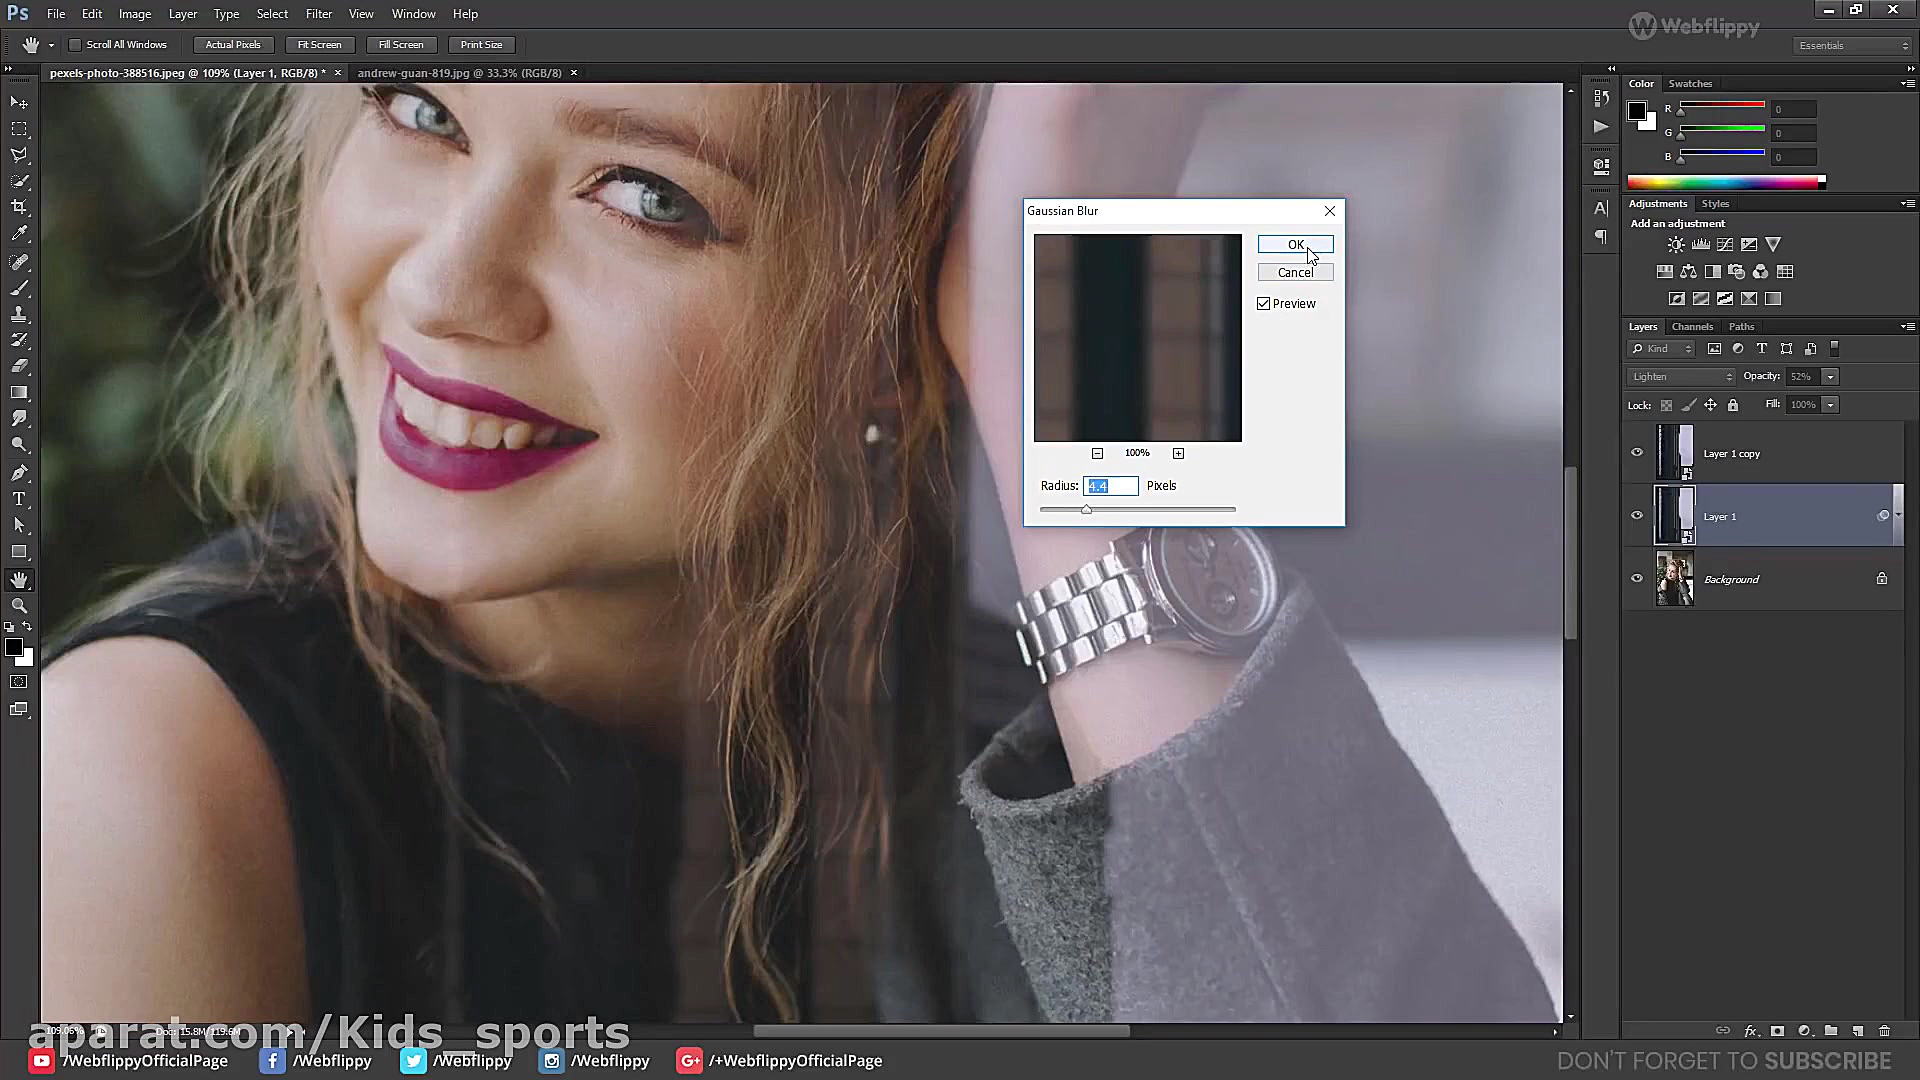1920x1080 pixels.
Task: Click zoom in plus on blur preview
Action: pyautogui.click(x=1178, y=453)
